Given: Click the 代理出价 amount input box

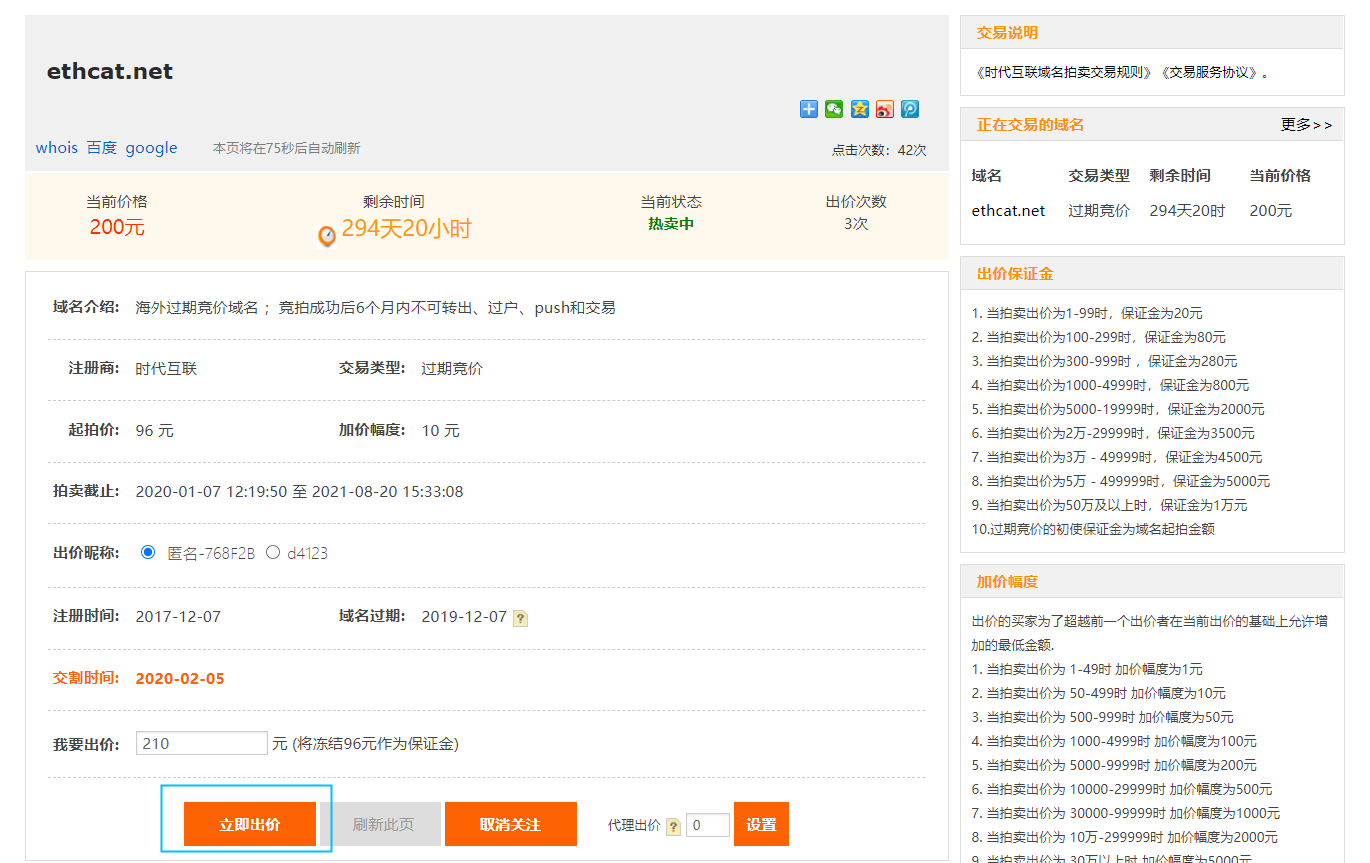Looking at the screenshot, I should click(x=707, y=825).
